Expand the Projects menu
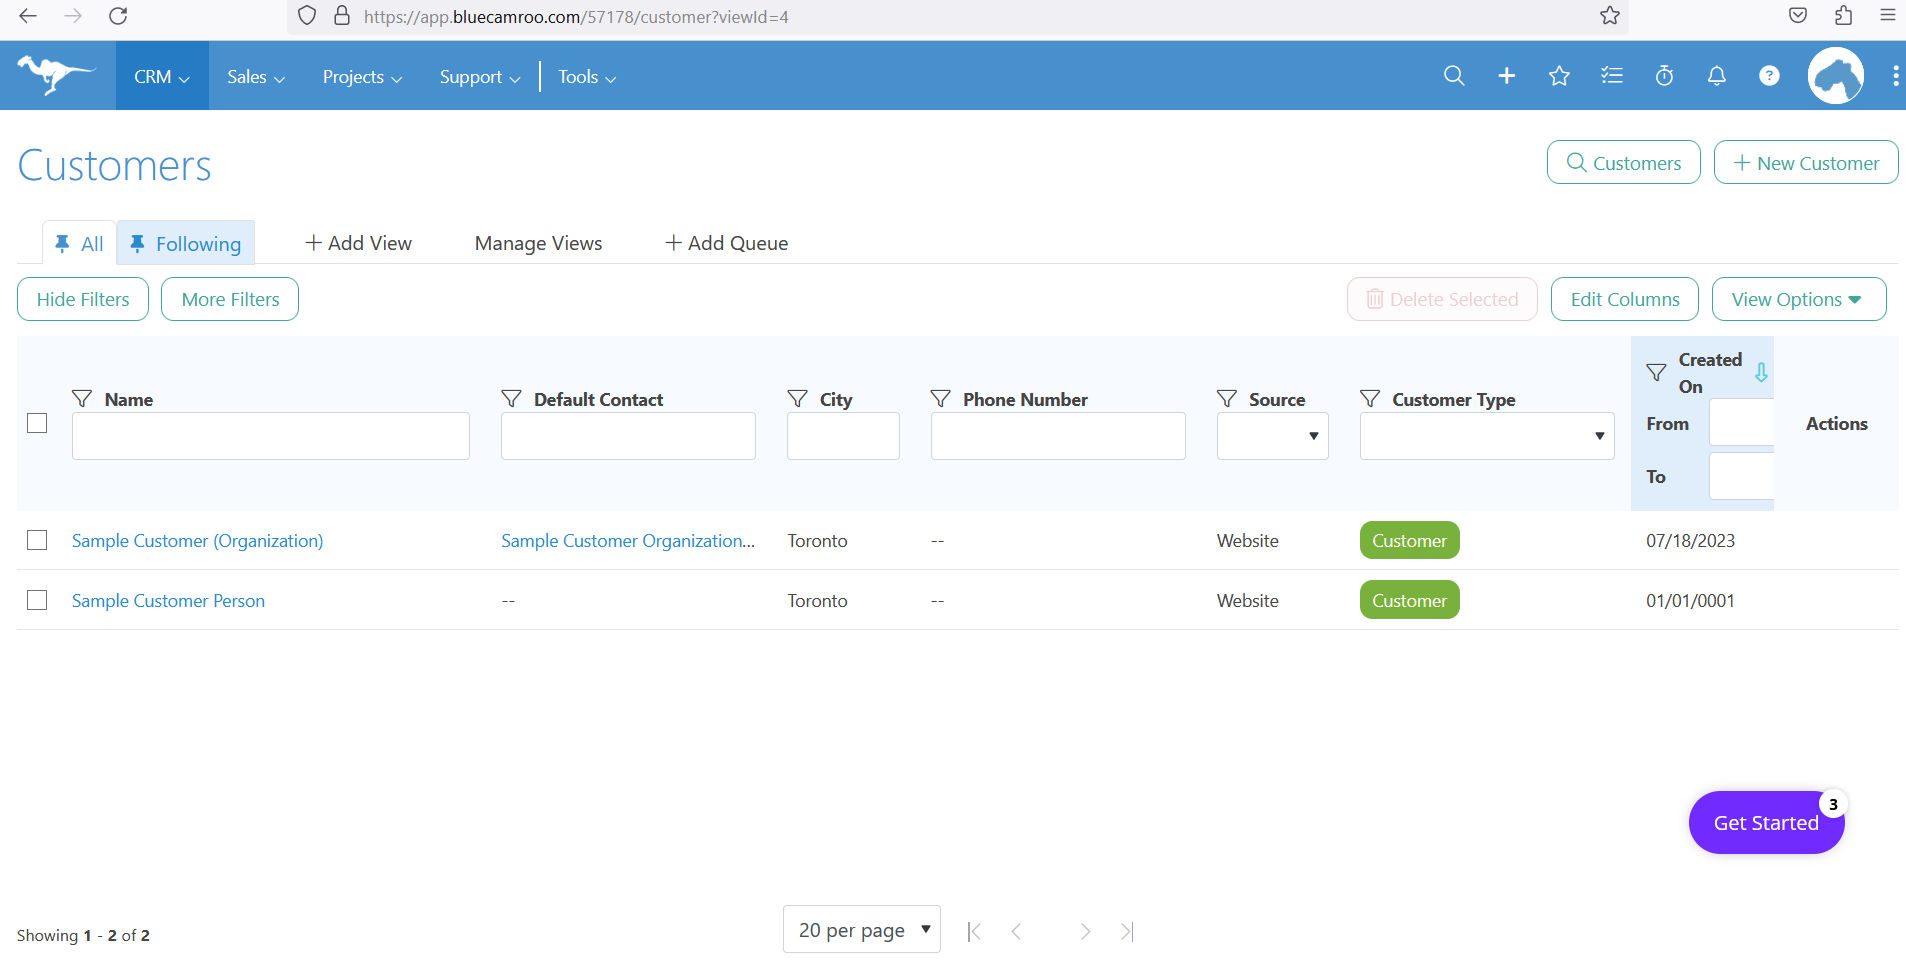 point(362,76)
